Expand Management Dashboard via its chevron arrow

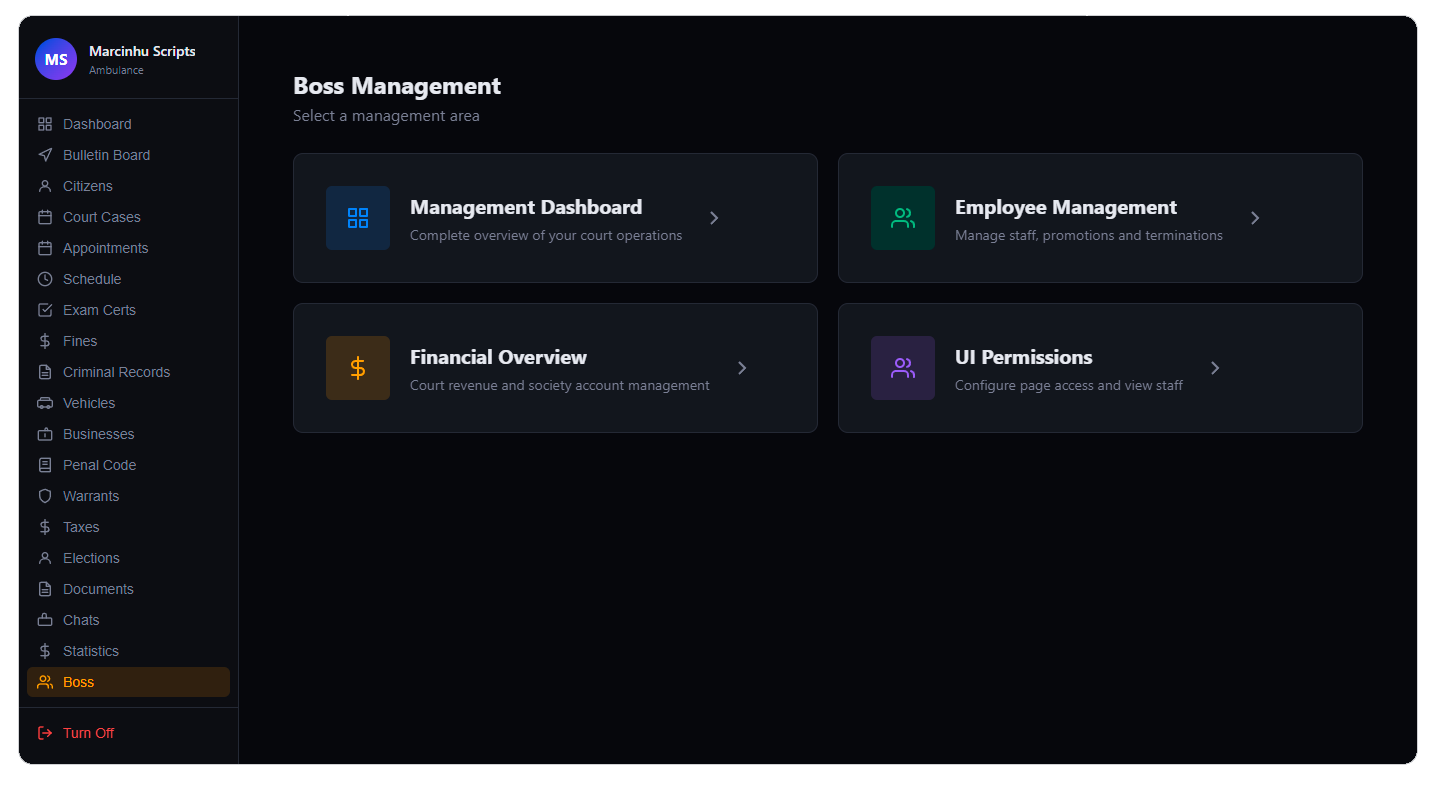[x=714, y=218]
